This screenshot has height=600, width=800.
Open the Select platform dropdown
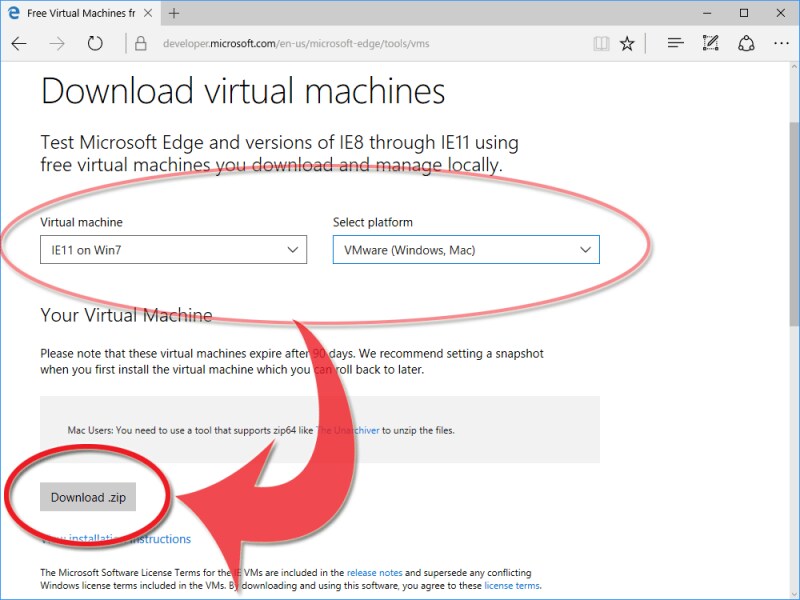[465, 249]
